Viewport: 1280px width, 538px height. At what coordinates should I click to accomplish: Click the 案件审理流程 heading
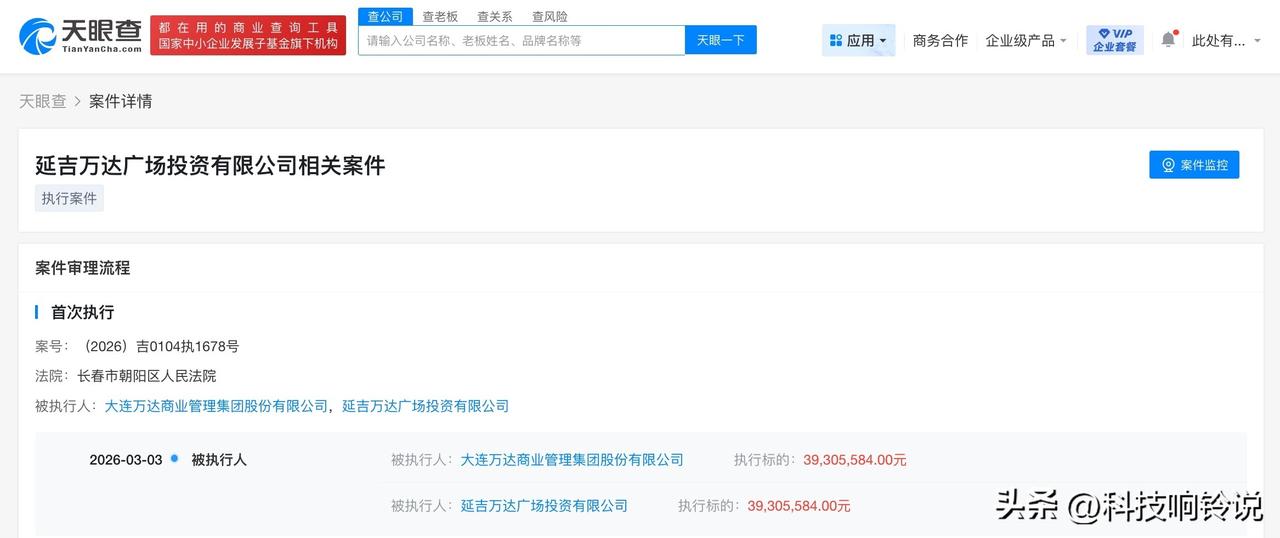83,268
